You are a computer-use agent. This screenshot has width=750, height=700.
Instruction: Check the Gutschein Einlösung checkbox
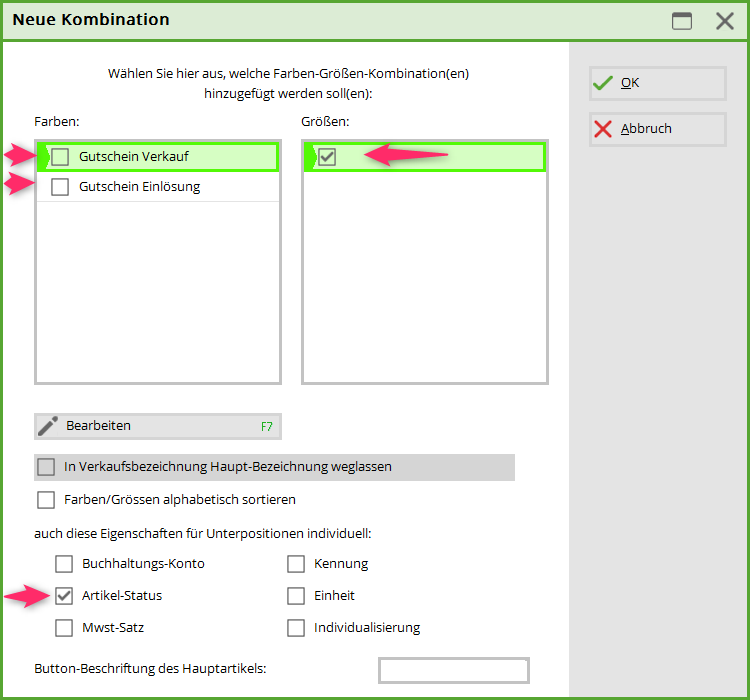[61, 187]
